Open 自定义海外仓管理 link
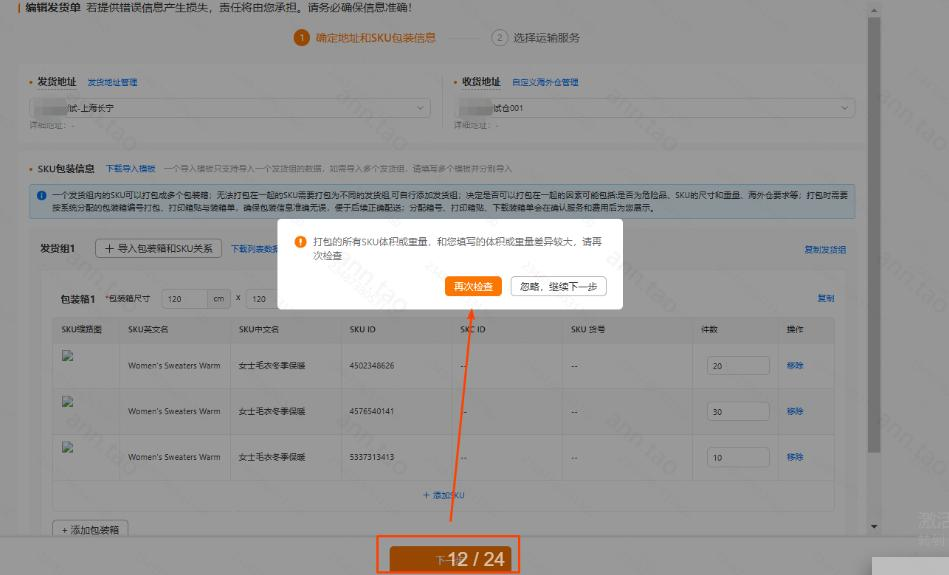Image resolution: width=949 pixels, height=575 pixels. (544, 82)
